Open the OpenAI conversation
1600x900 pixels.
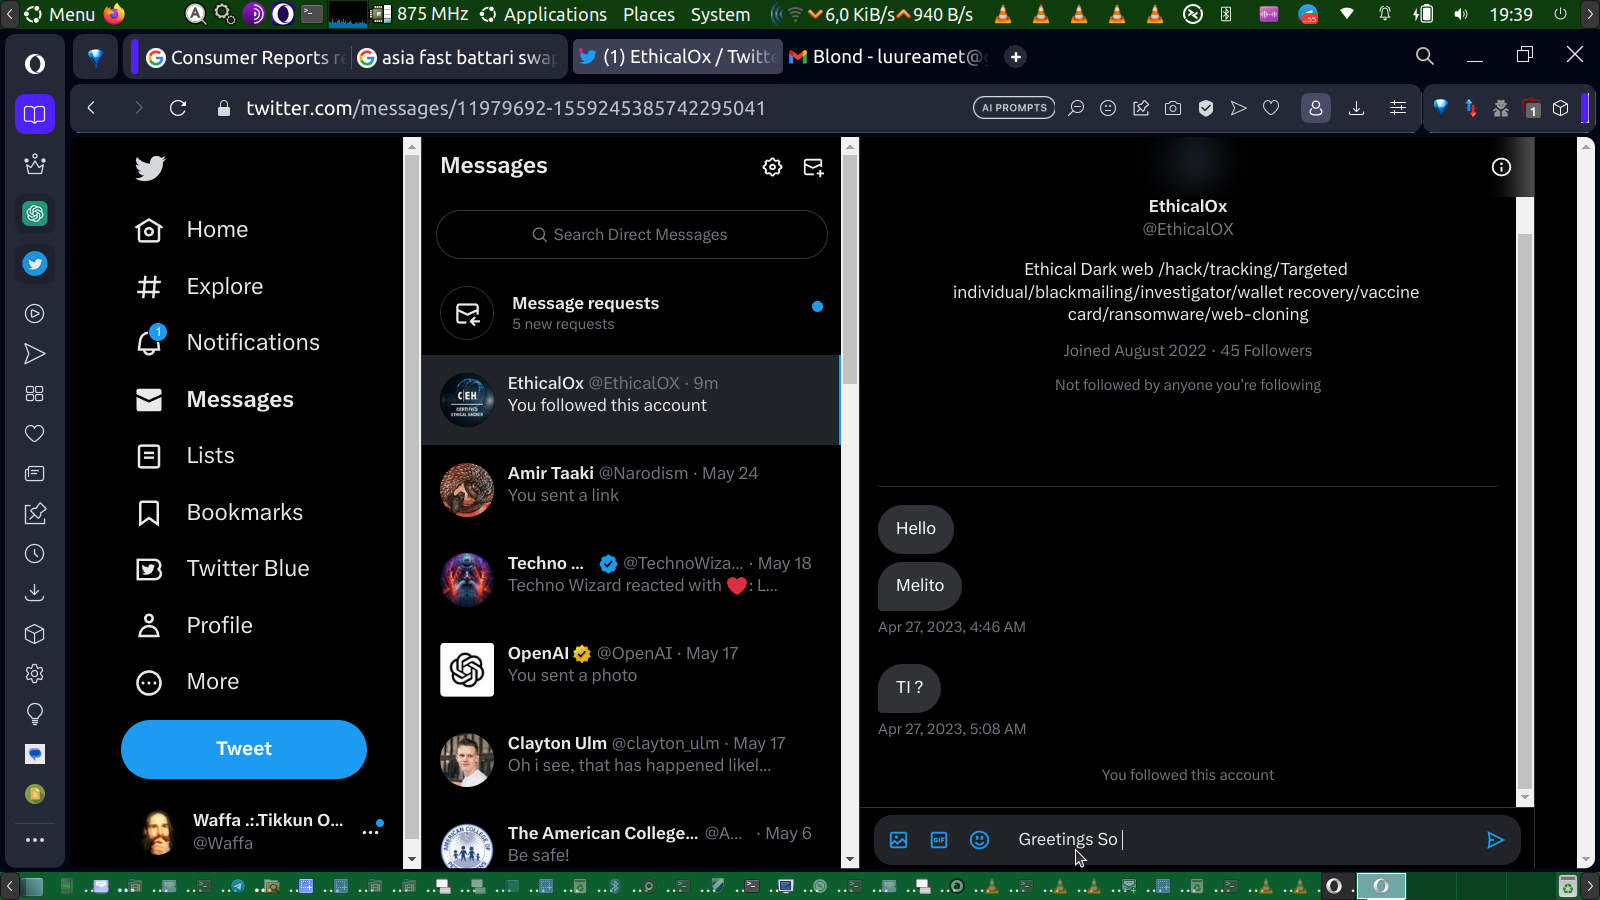click(x=631, y=670)
